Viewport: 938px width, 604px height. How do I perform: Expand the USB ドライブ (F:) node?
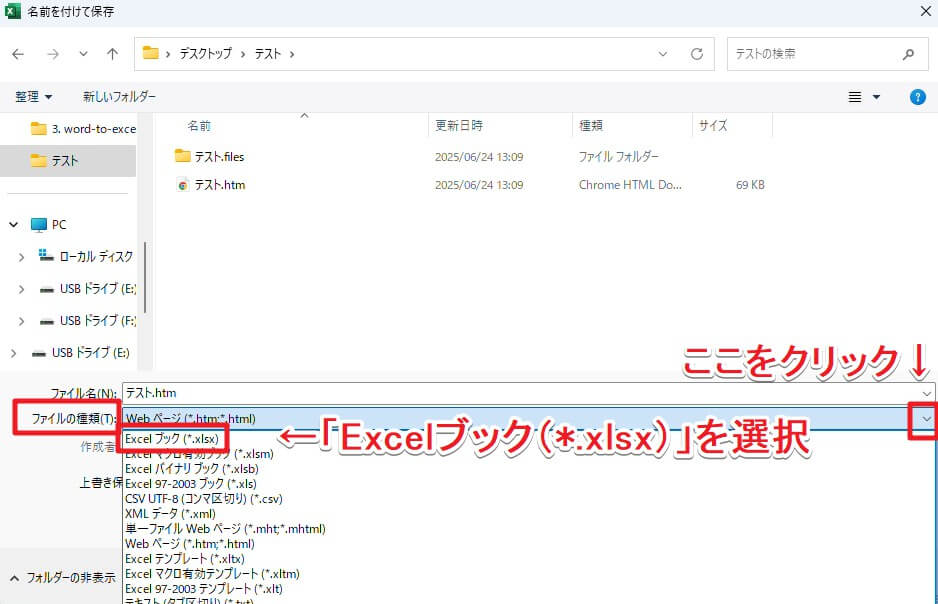pyautogui.click(x=22, y=321)
